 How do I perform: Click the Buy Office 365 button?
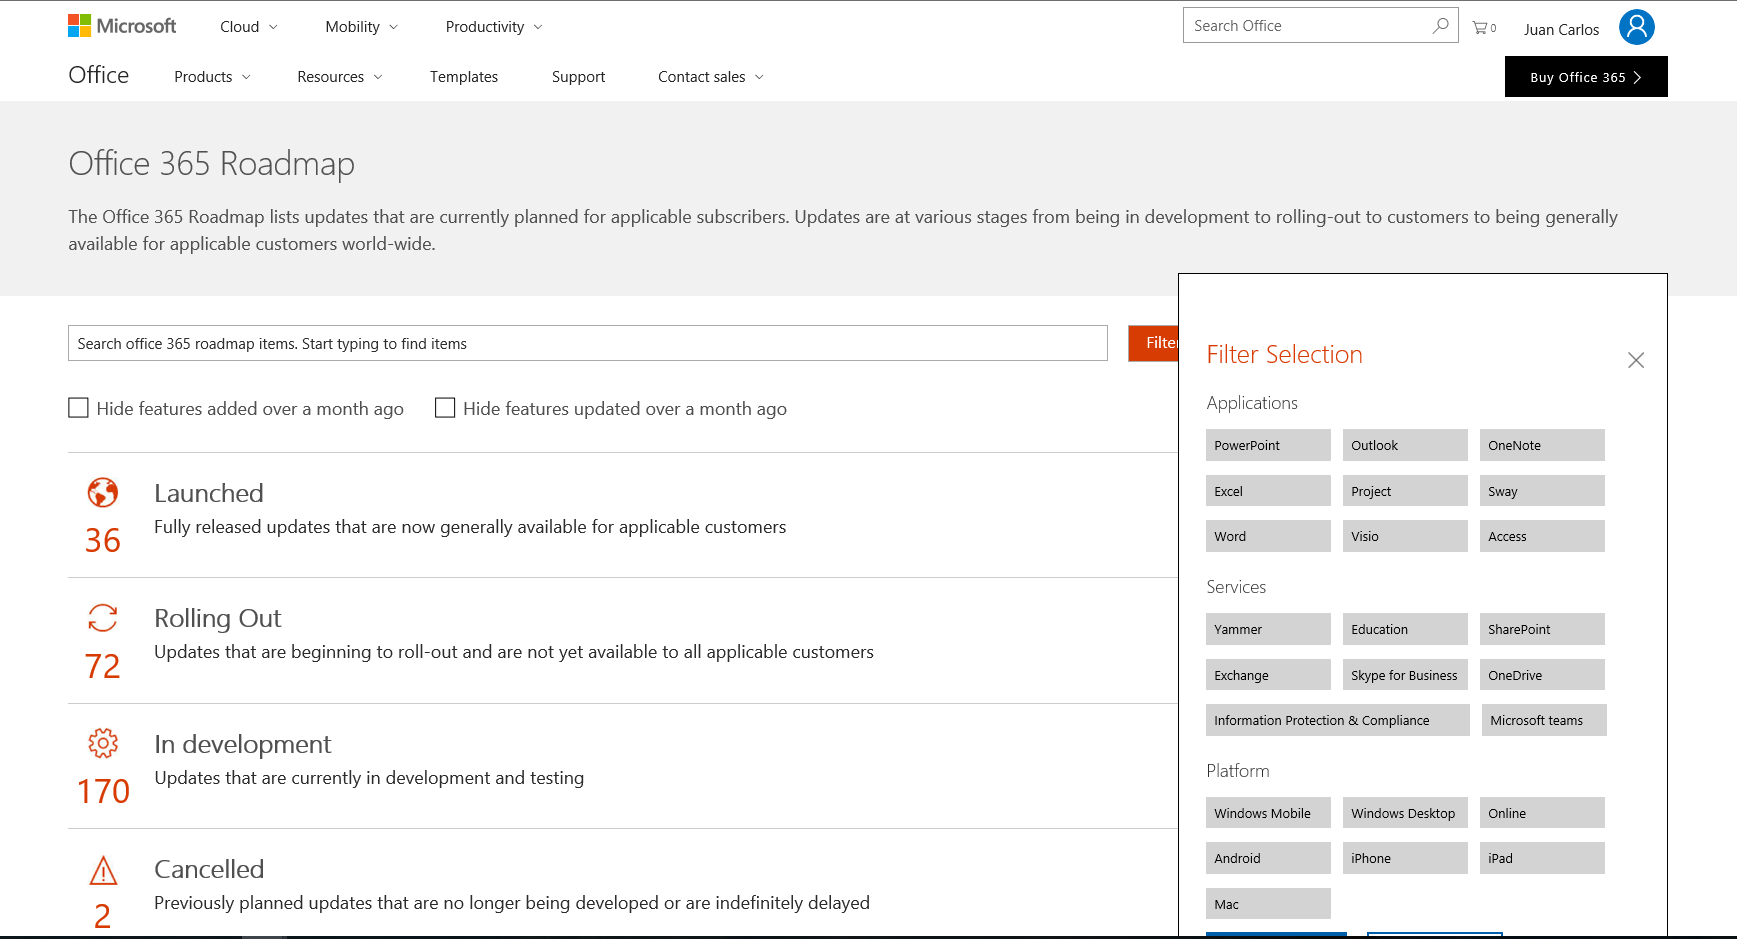[x=1585, y=76]
